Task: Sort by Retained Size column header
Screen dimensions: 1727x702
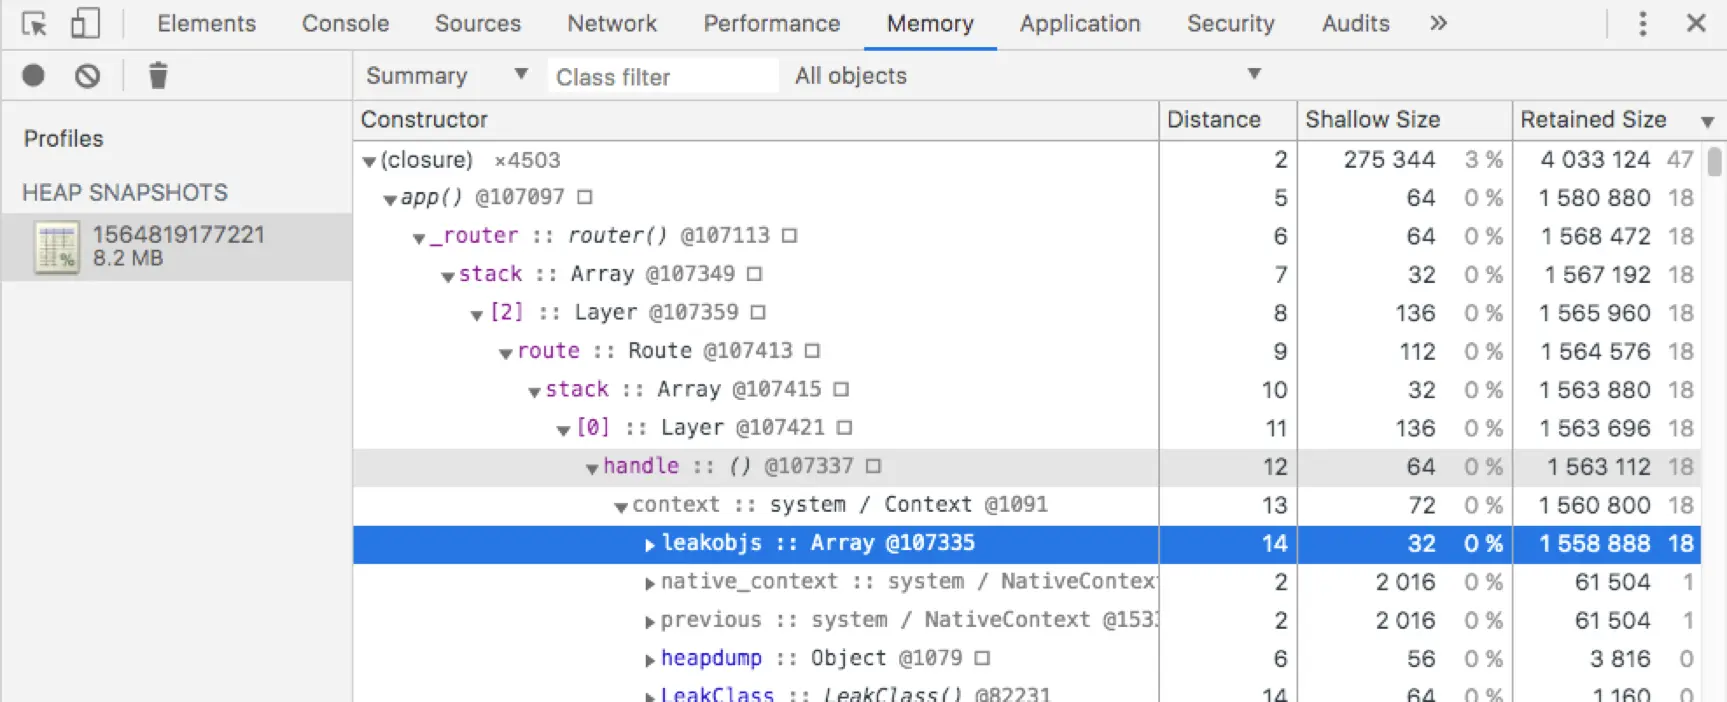Action: click(1593, 120)
